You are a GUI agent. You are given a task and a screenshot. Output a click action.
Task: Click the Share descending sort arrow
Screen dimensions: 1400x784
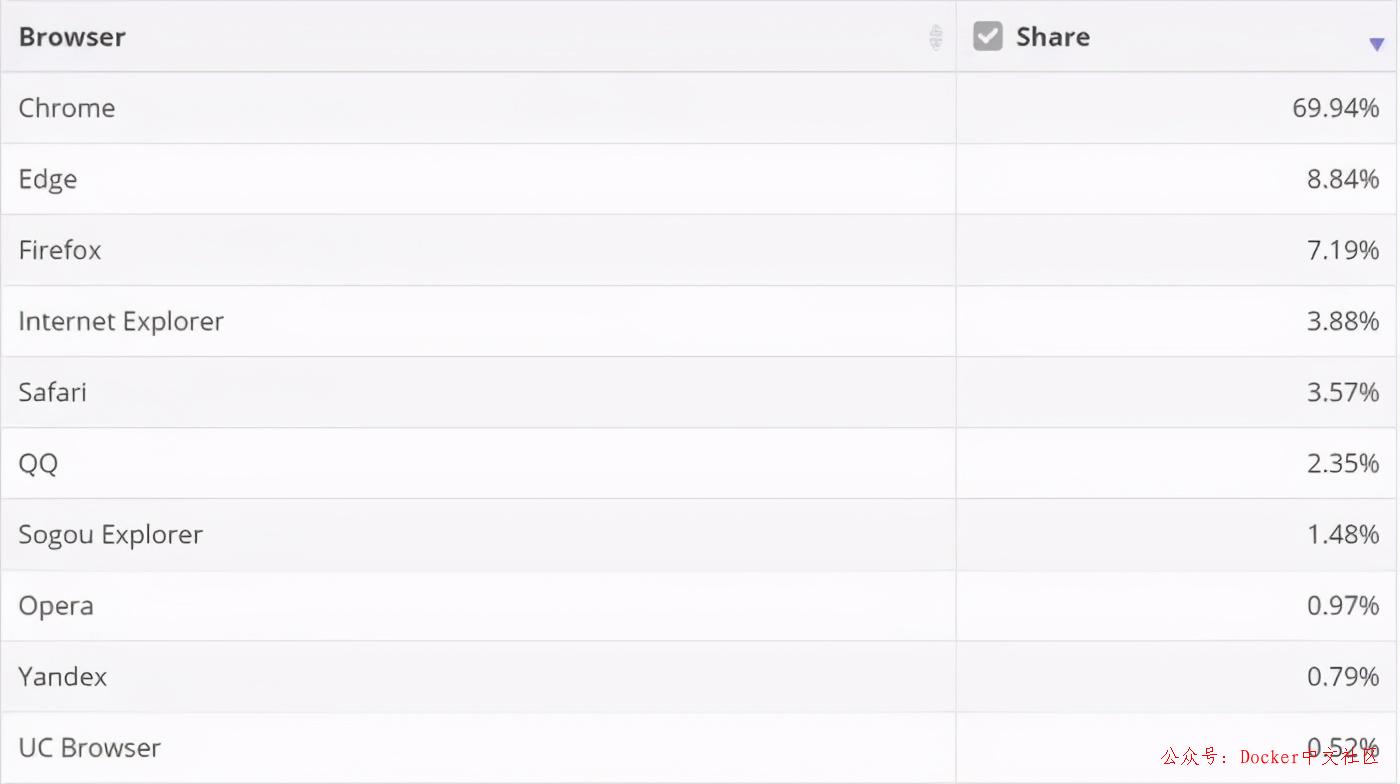pos(1376,44)
